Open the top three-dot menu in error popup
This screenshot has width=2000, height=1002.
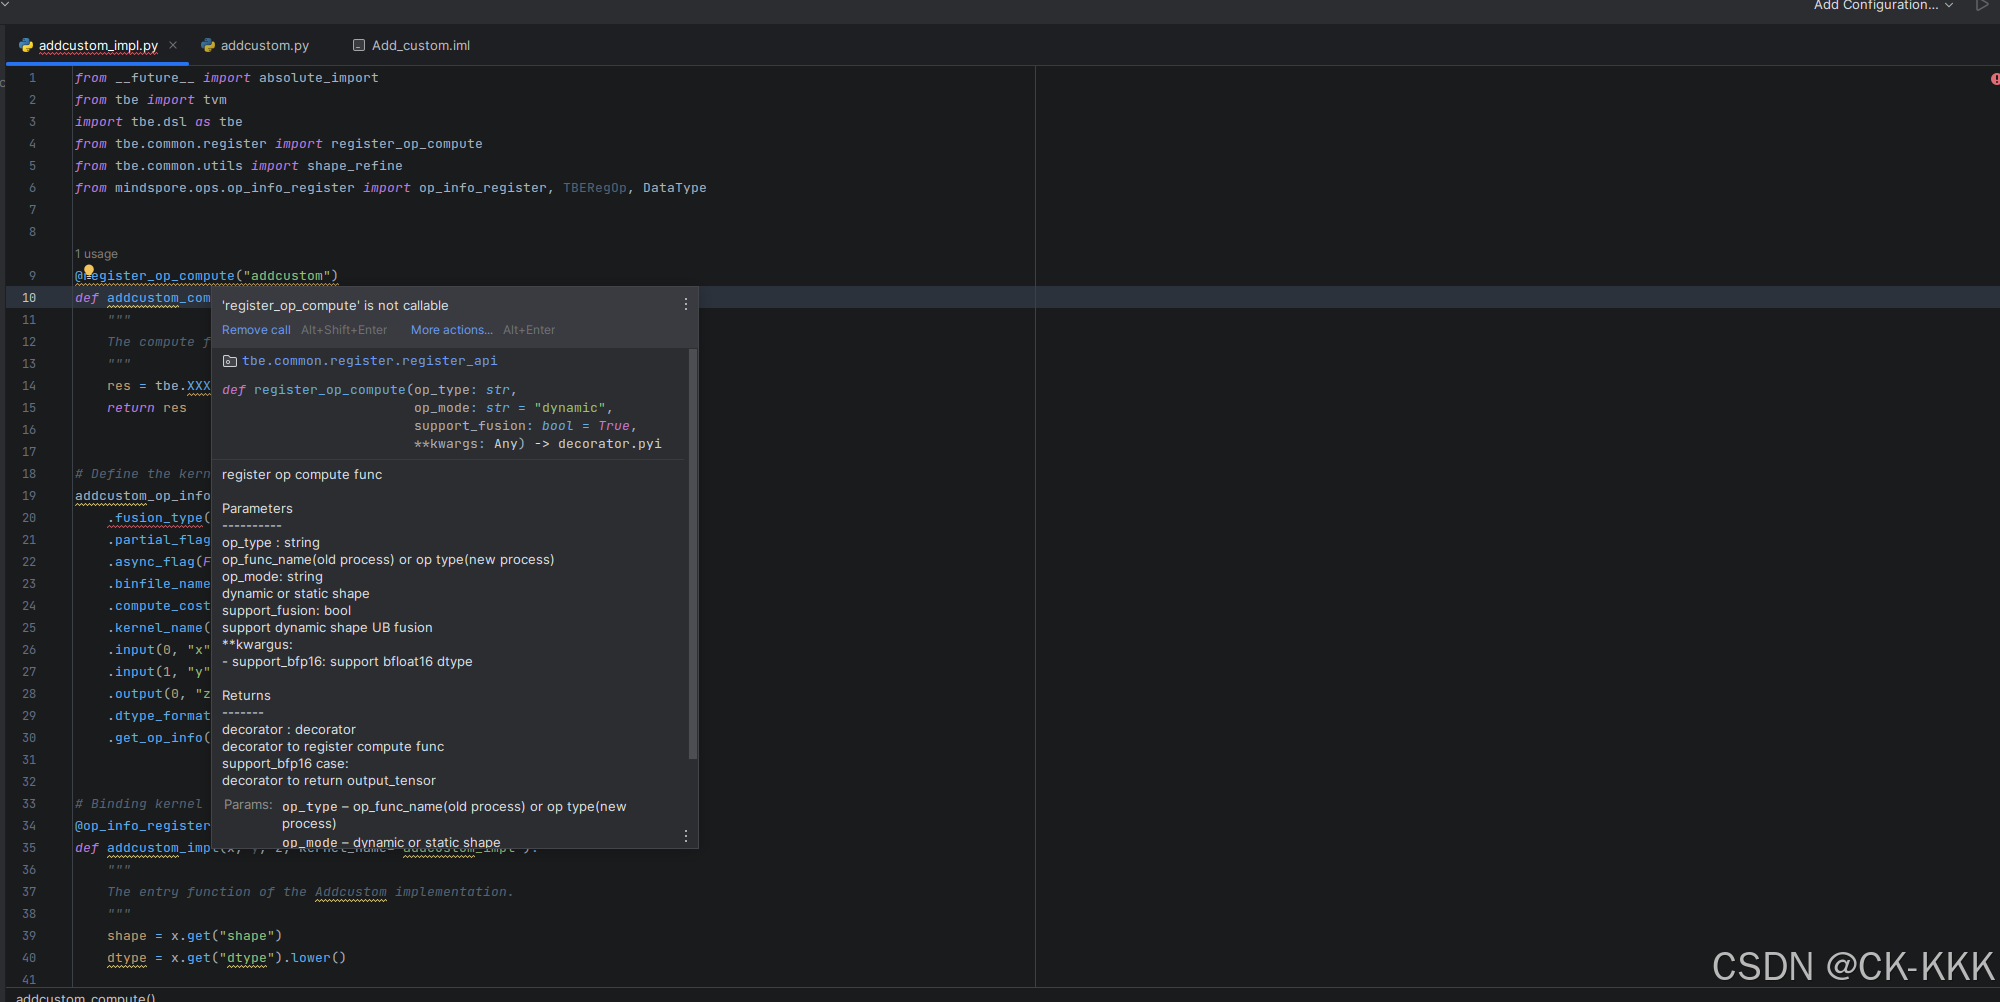pyautogui.click(x=685, y=305)
